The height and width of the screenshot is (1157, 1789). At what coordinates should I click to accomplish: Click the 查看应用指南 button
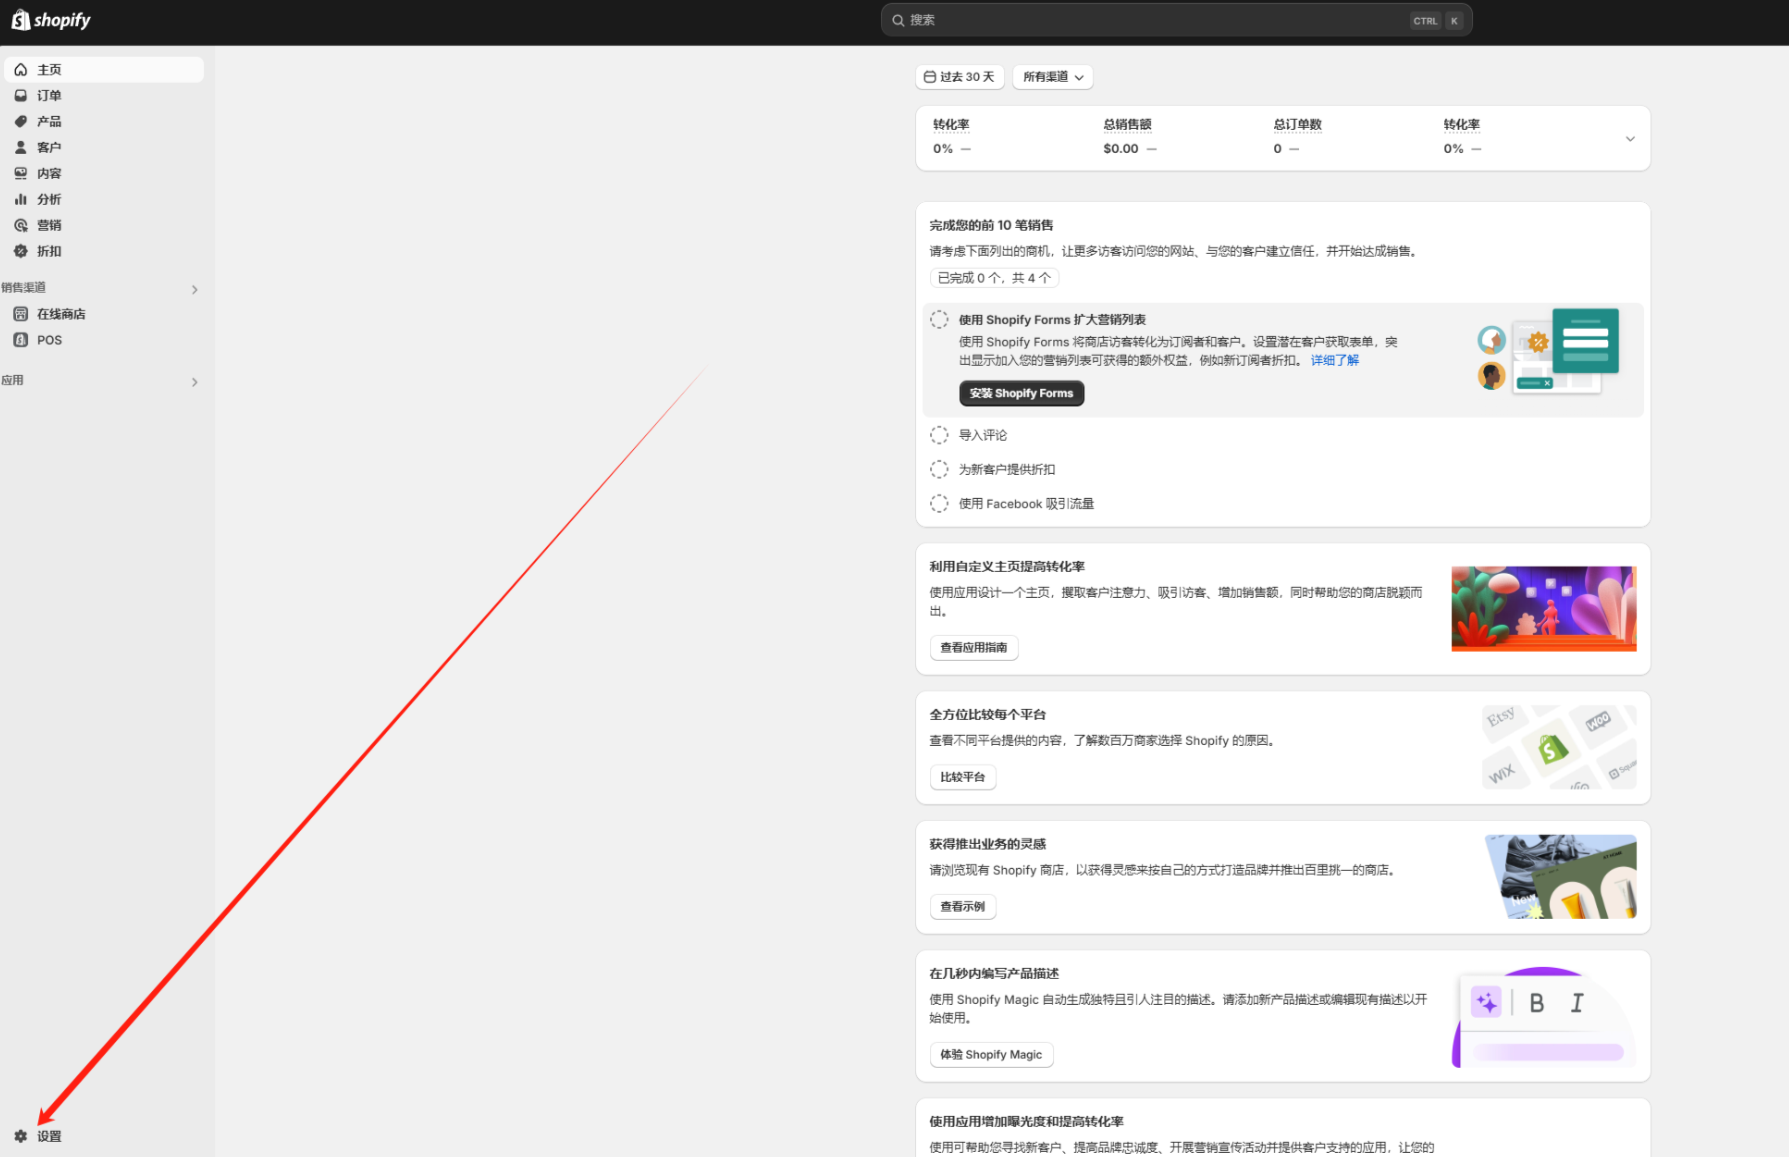pyautogui.click(x=973, y=648)
